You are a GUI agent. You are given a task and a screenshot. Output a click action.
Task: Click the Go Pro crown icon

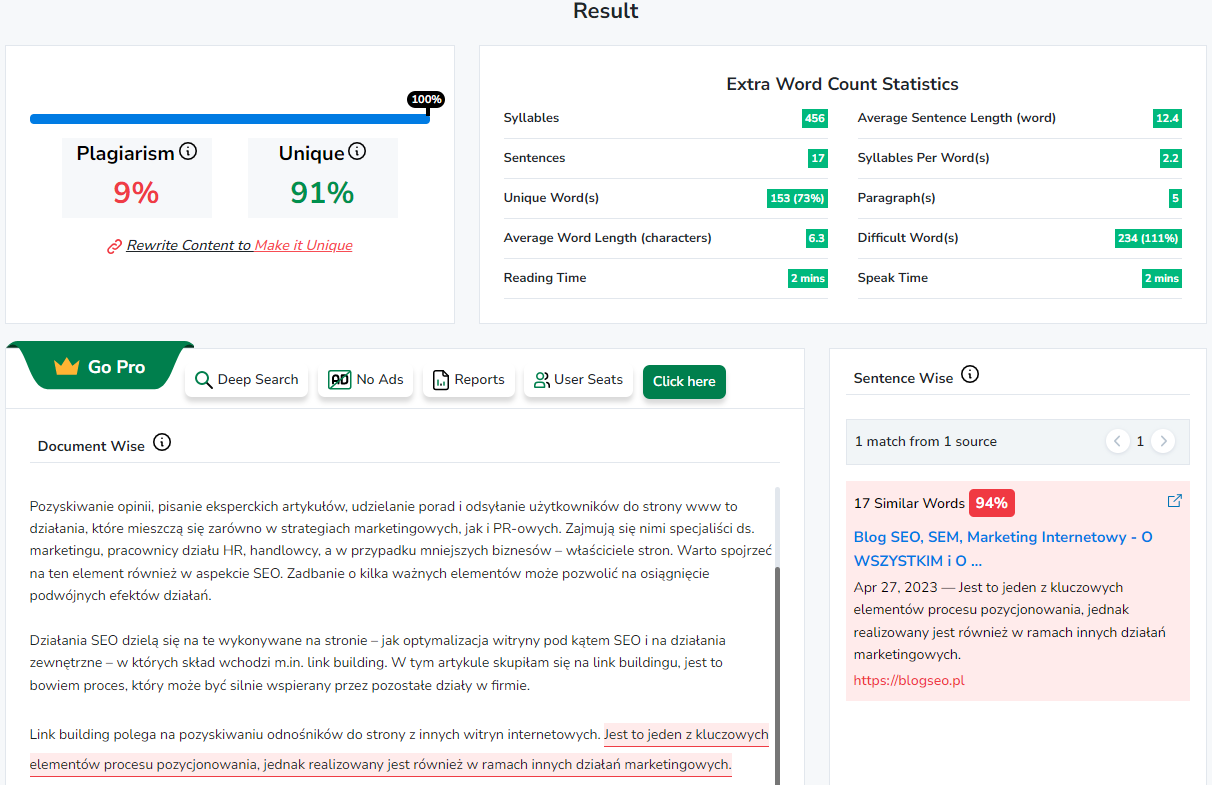(67, 367)
